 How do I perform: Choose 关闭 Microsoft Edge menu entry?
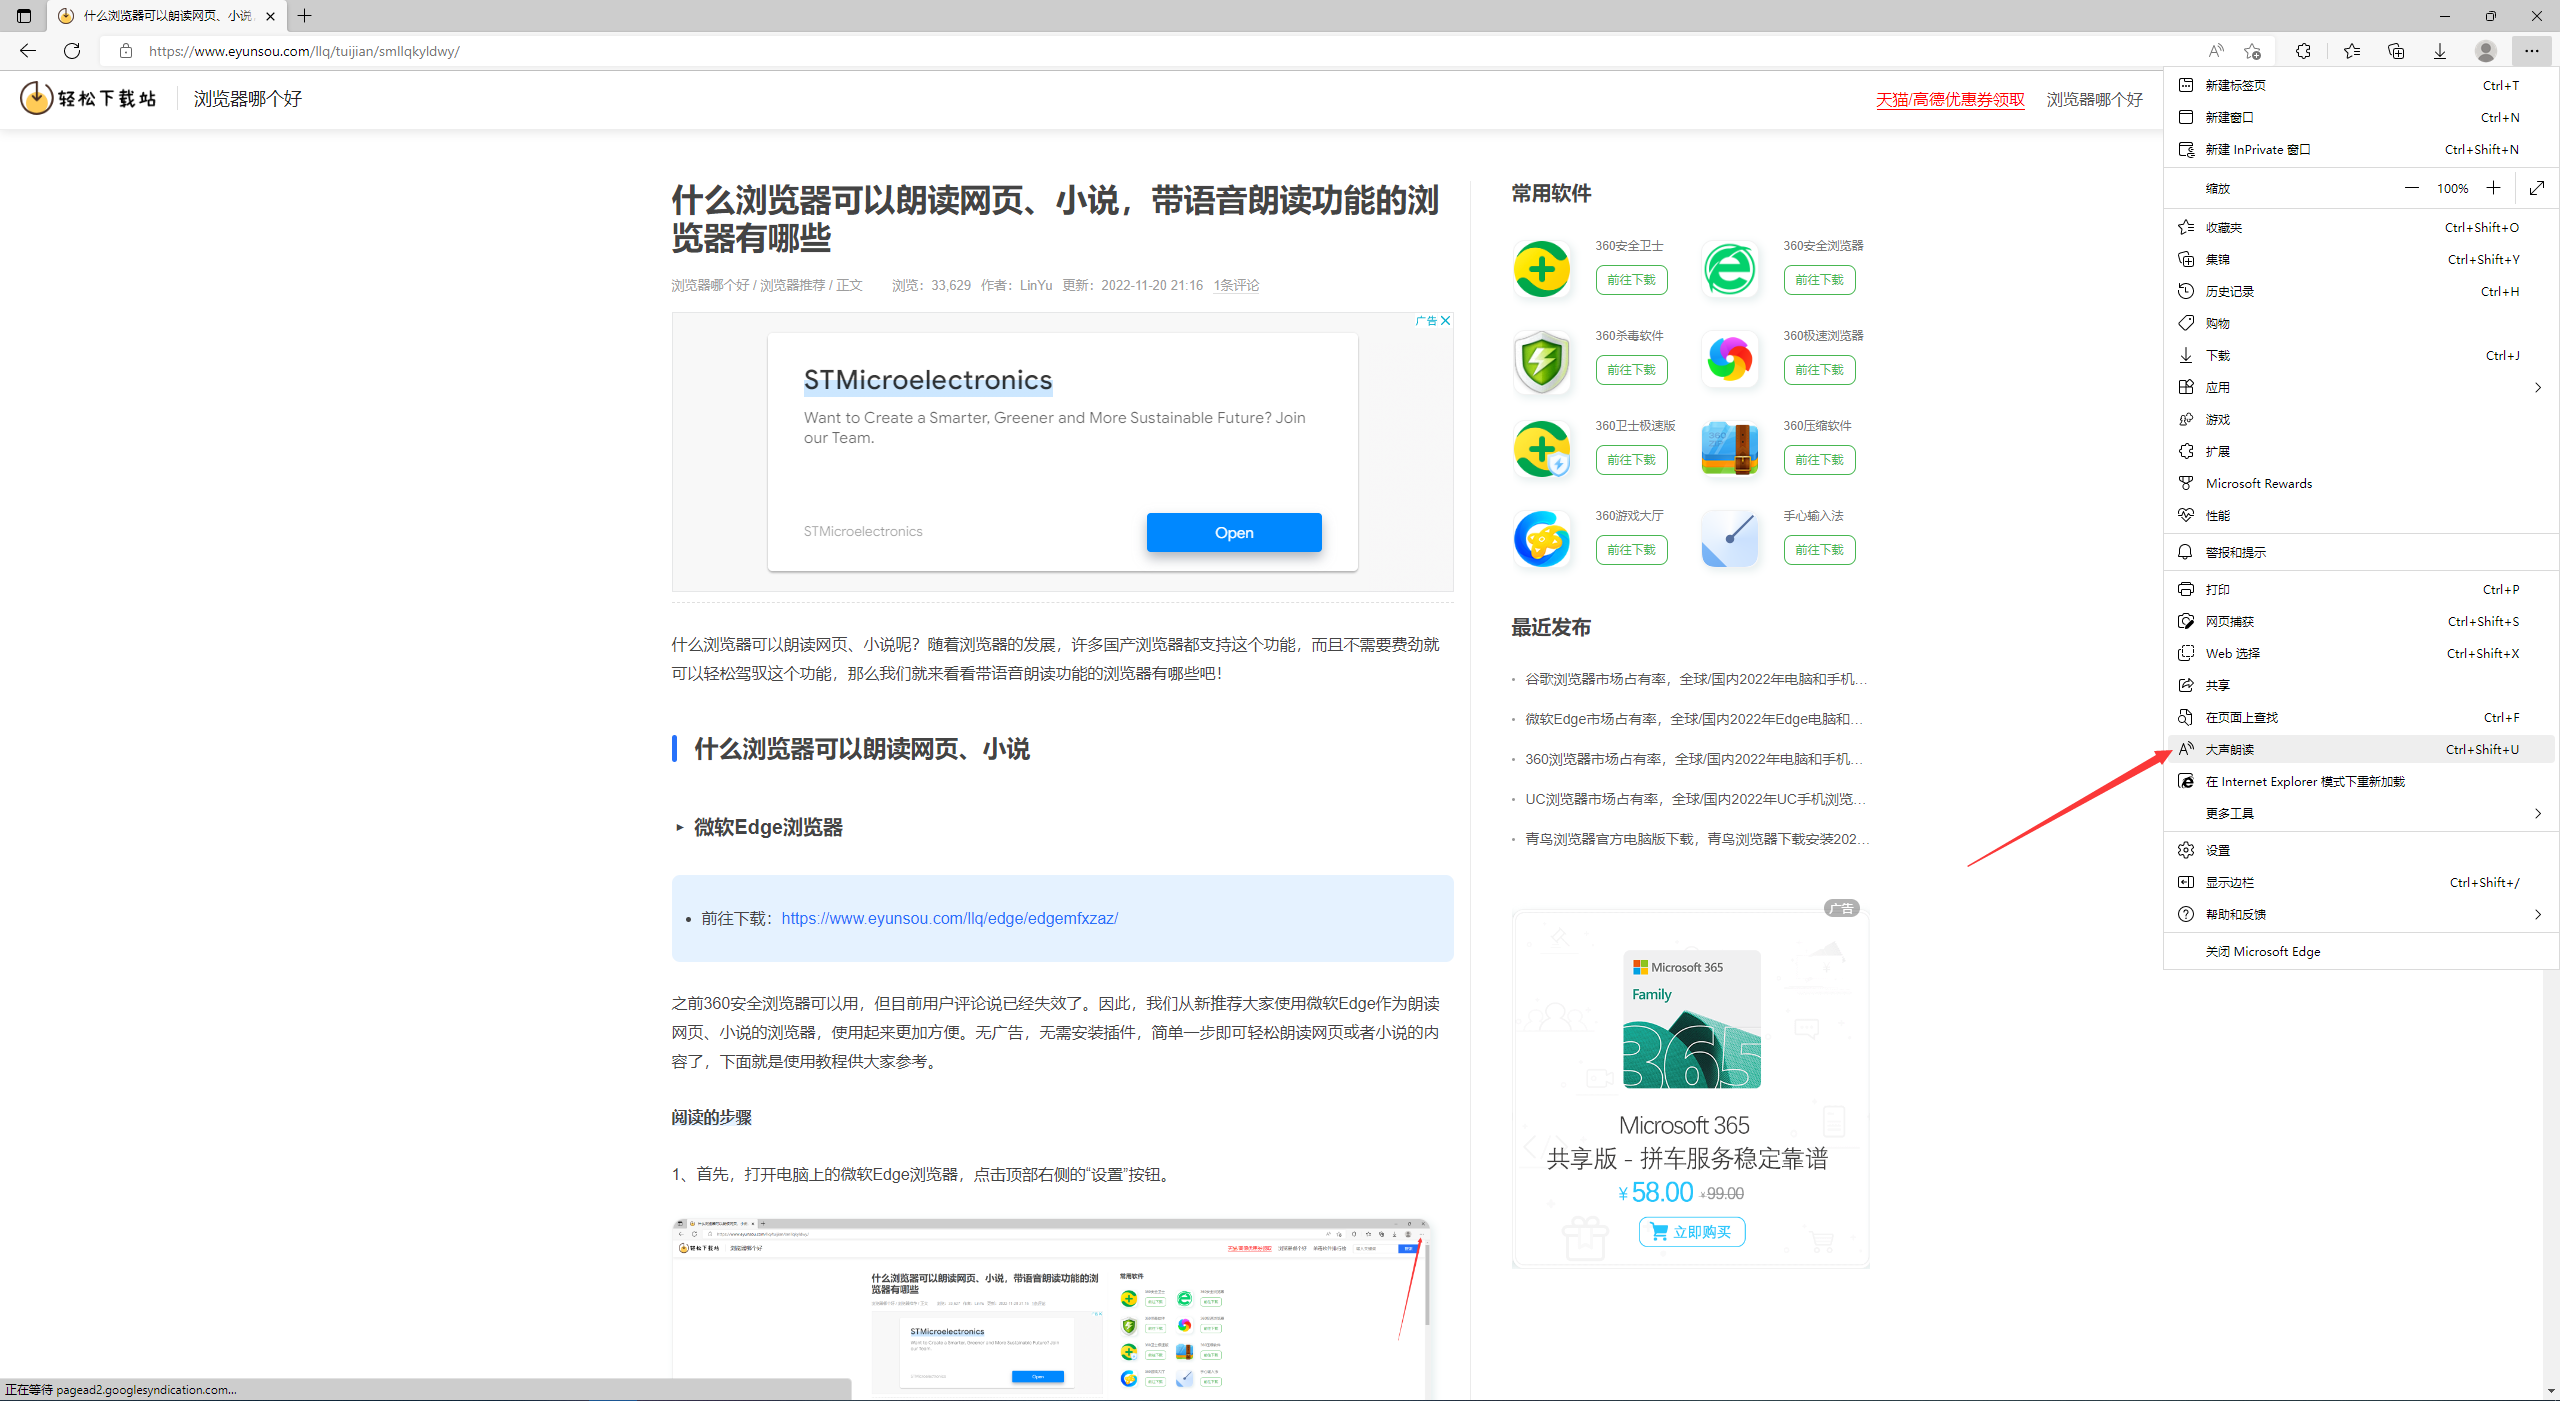[2360, 951]
